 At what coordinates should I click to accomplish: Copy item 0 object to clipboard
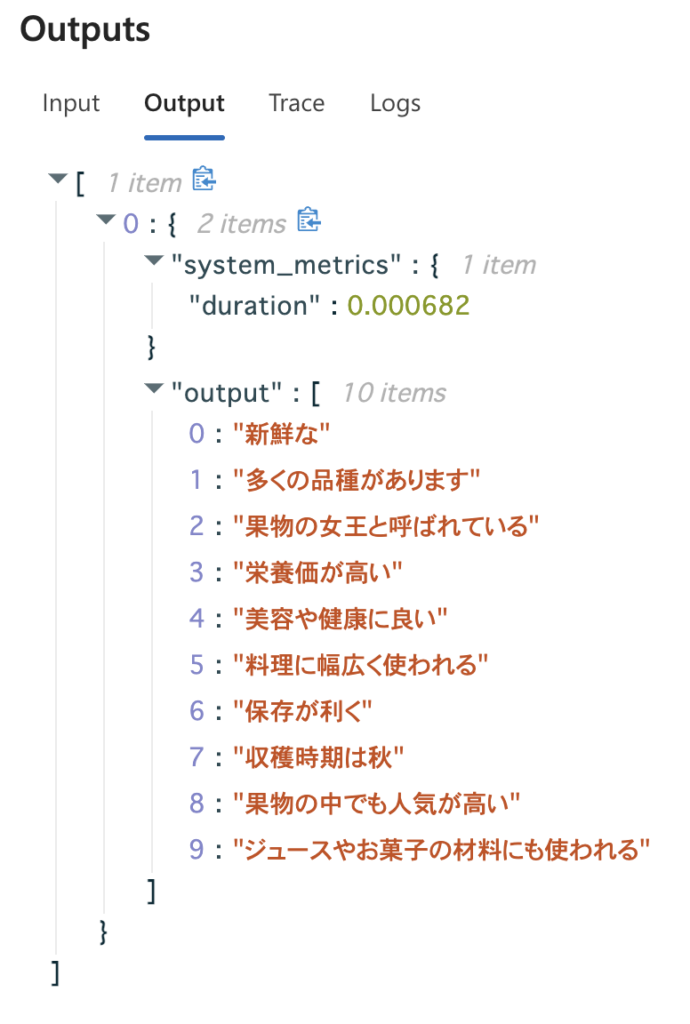[309, 221]
